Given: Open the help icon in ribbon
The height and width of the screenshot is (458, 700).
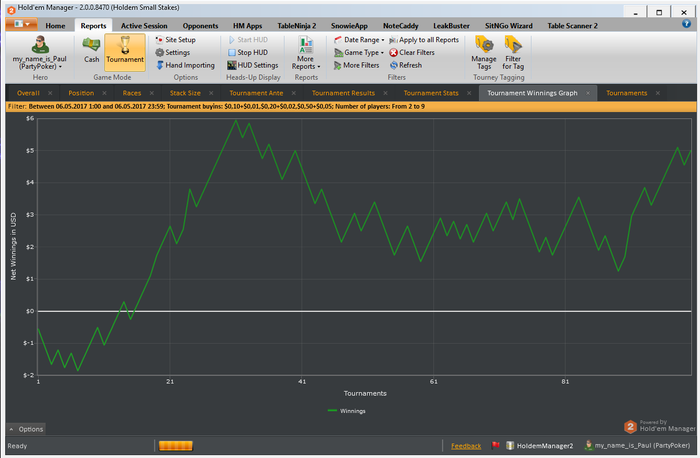Looking at the screenshot, I should 686,24.
